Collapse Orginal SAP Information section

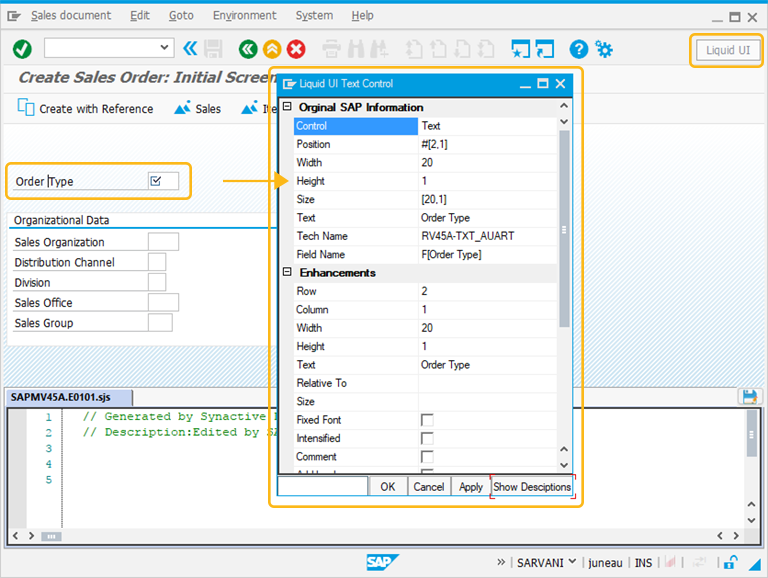(x=288, y=106)
